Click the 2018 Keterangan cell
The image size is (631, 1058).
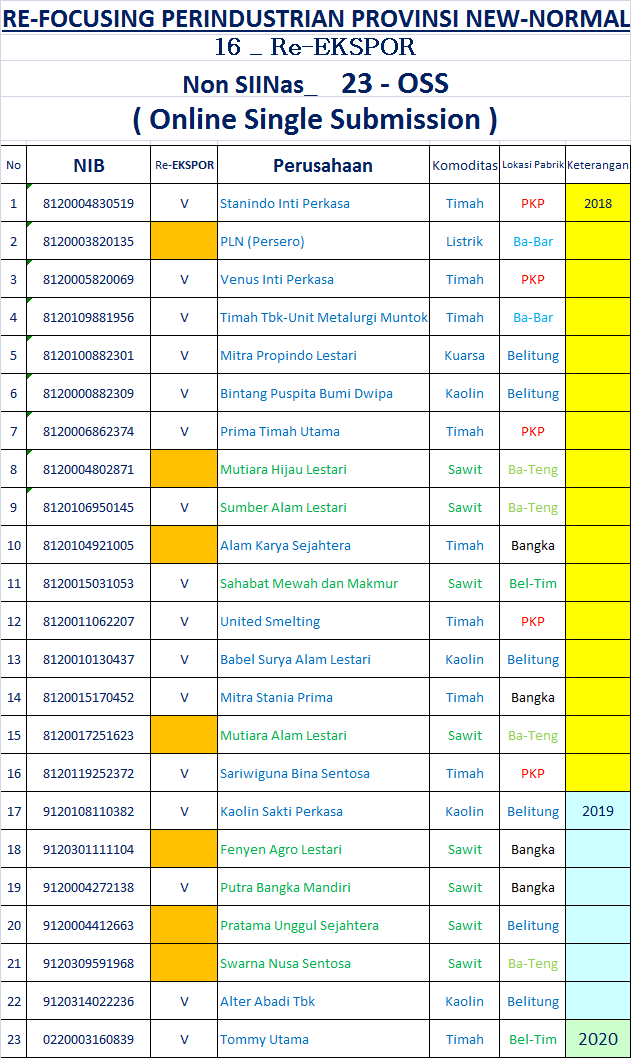pyautogui.click(x=598, y=203)
